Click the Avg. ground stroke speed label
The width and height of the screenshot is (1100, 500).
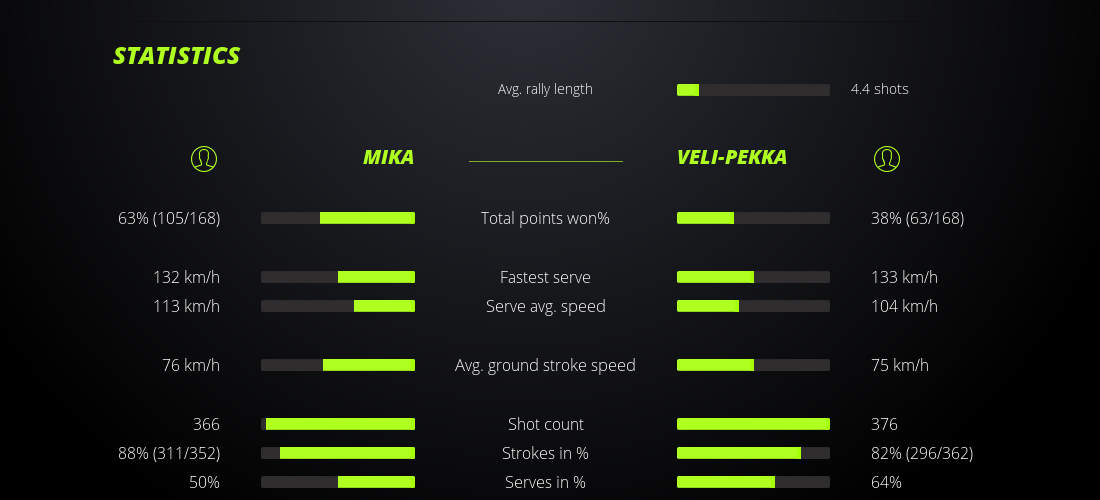(x=545, y=365)
